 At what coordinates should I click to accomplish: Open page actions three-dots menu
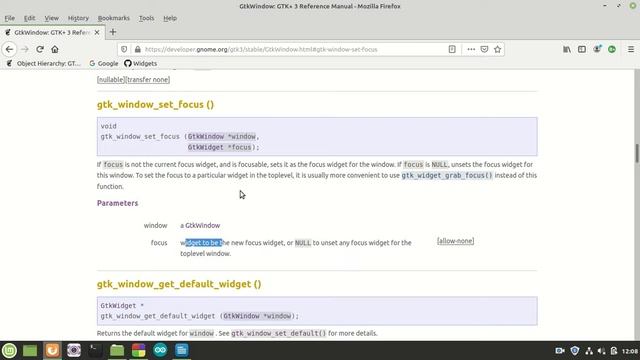click(471, 49)
